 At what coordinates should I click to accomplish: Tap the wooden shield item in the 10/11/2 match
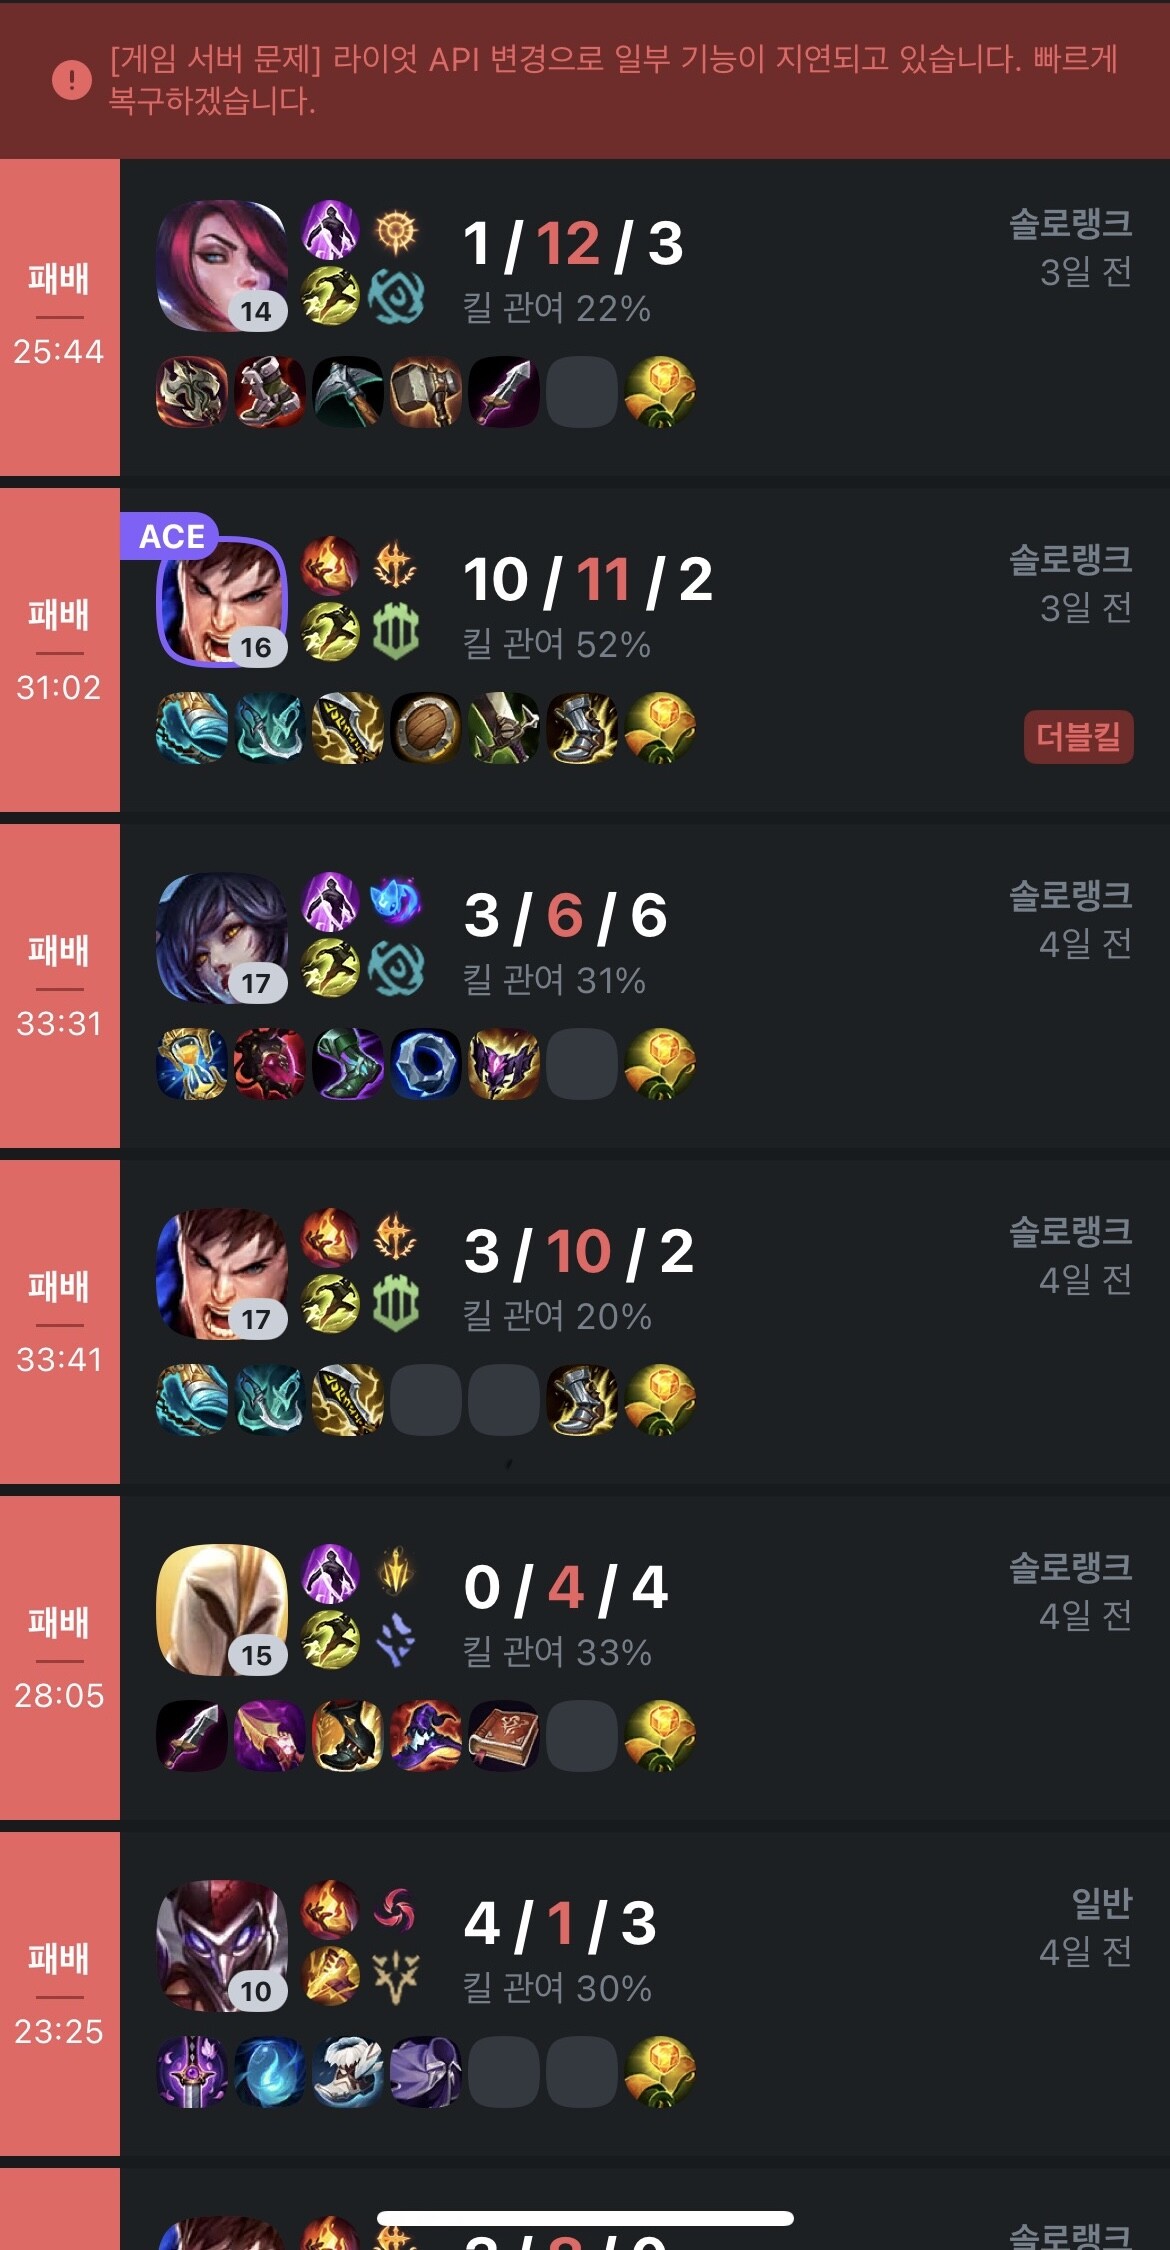pos(426,728)
